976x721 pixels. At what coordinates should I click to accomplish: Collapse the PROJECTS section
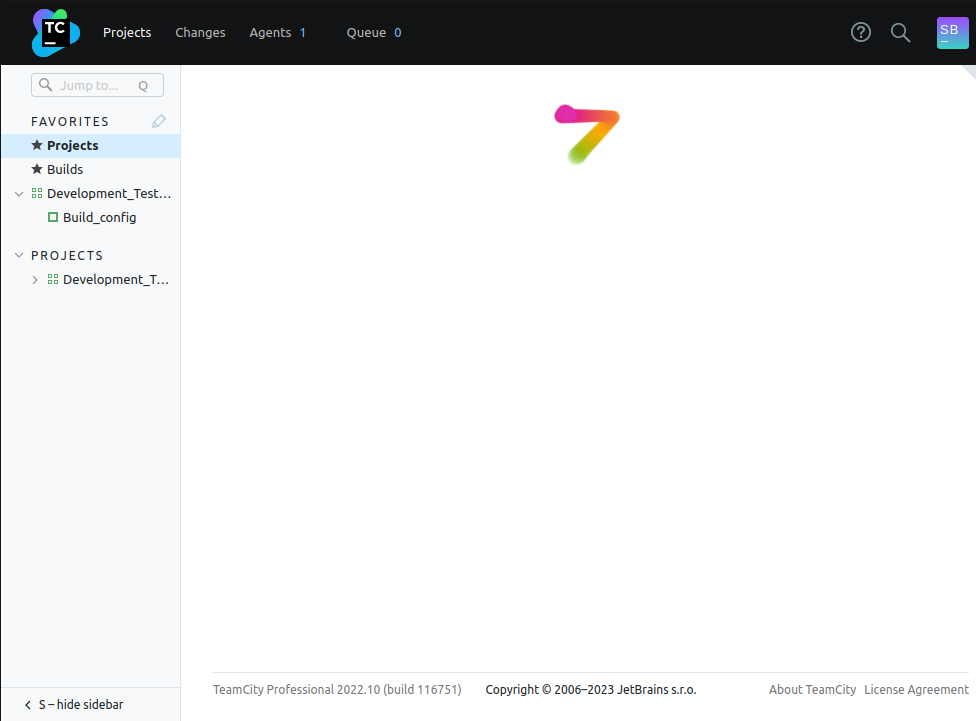click(19, 255)
